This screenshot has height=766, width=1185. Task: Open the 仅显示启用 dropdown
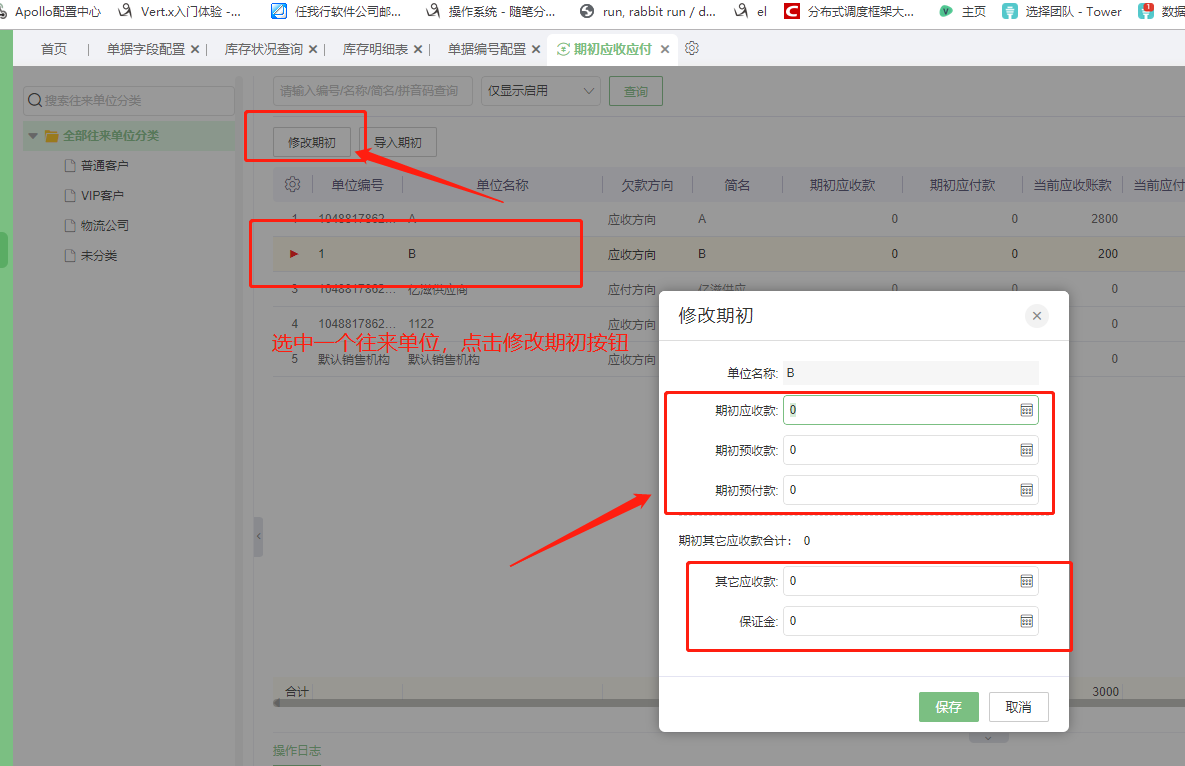point(541,91)
